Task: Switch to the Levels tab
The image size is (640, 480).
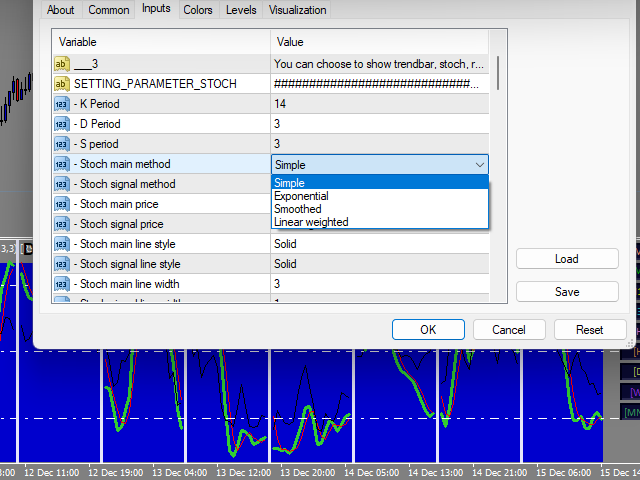Action: tap(241, 10)
